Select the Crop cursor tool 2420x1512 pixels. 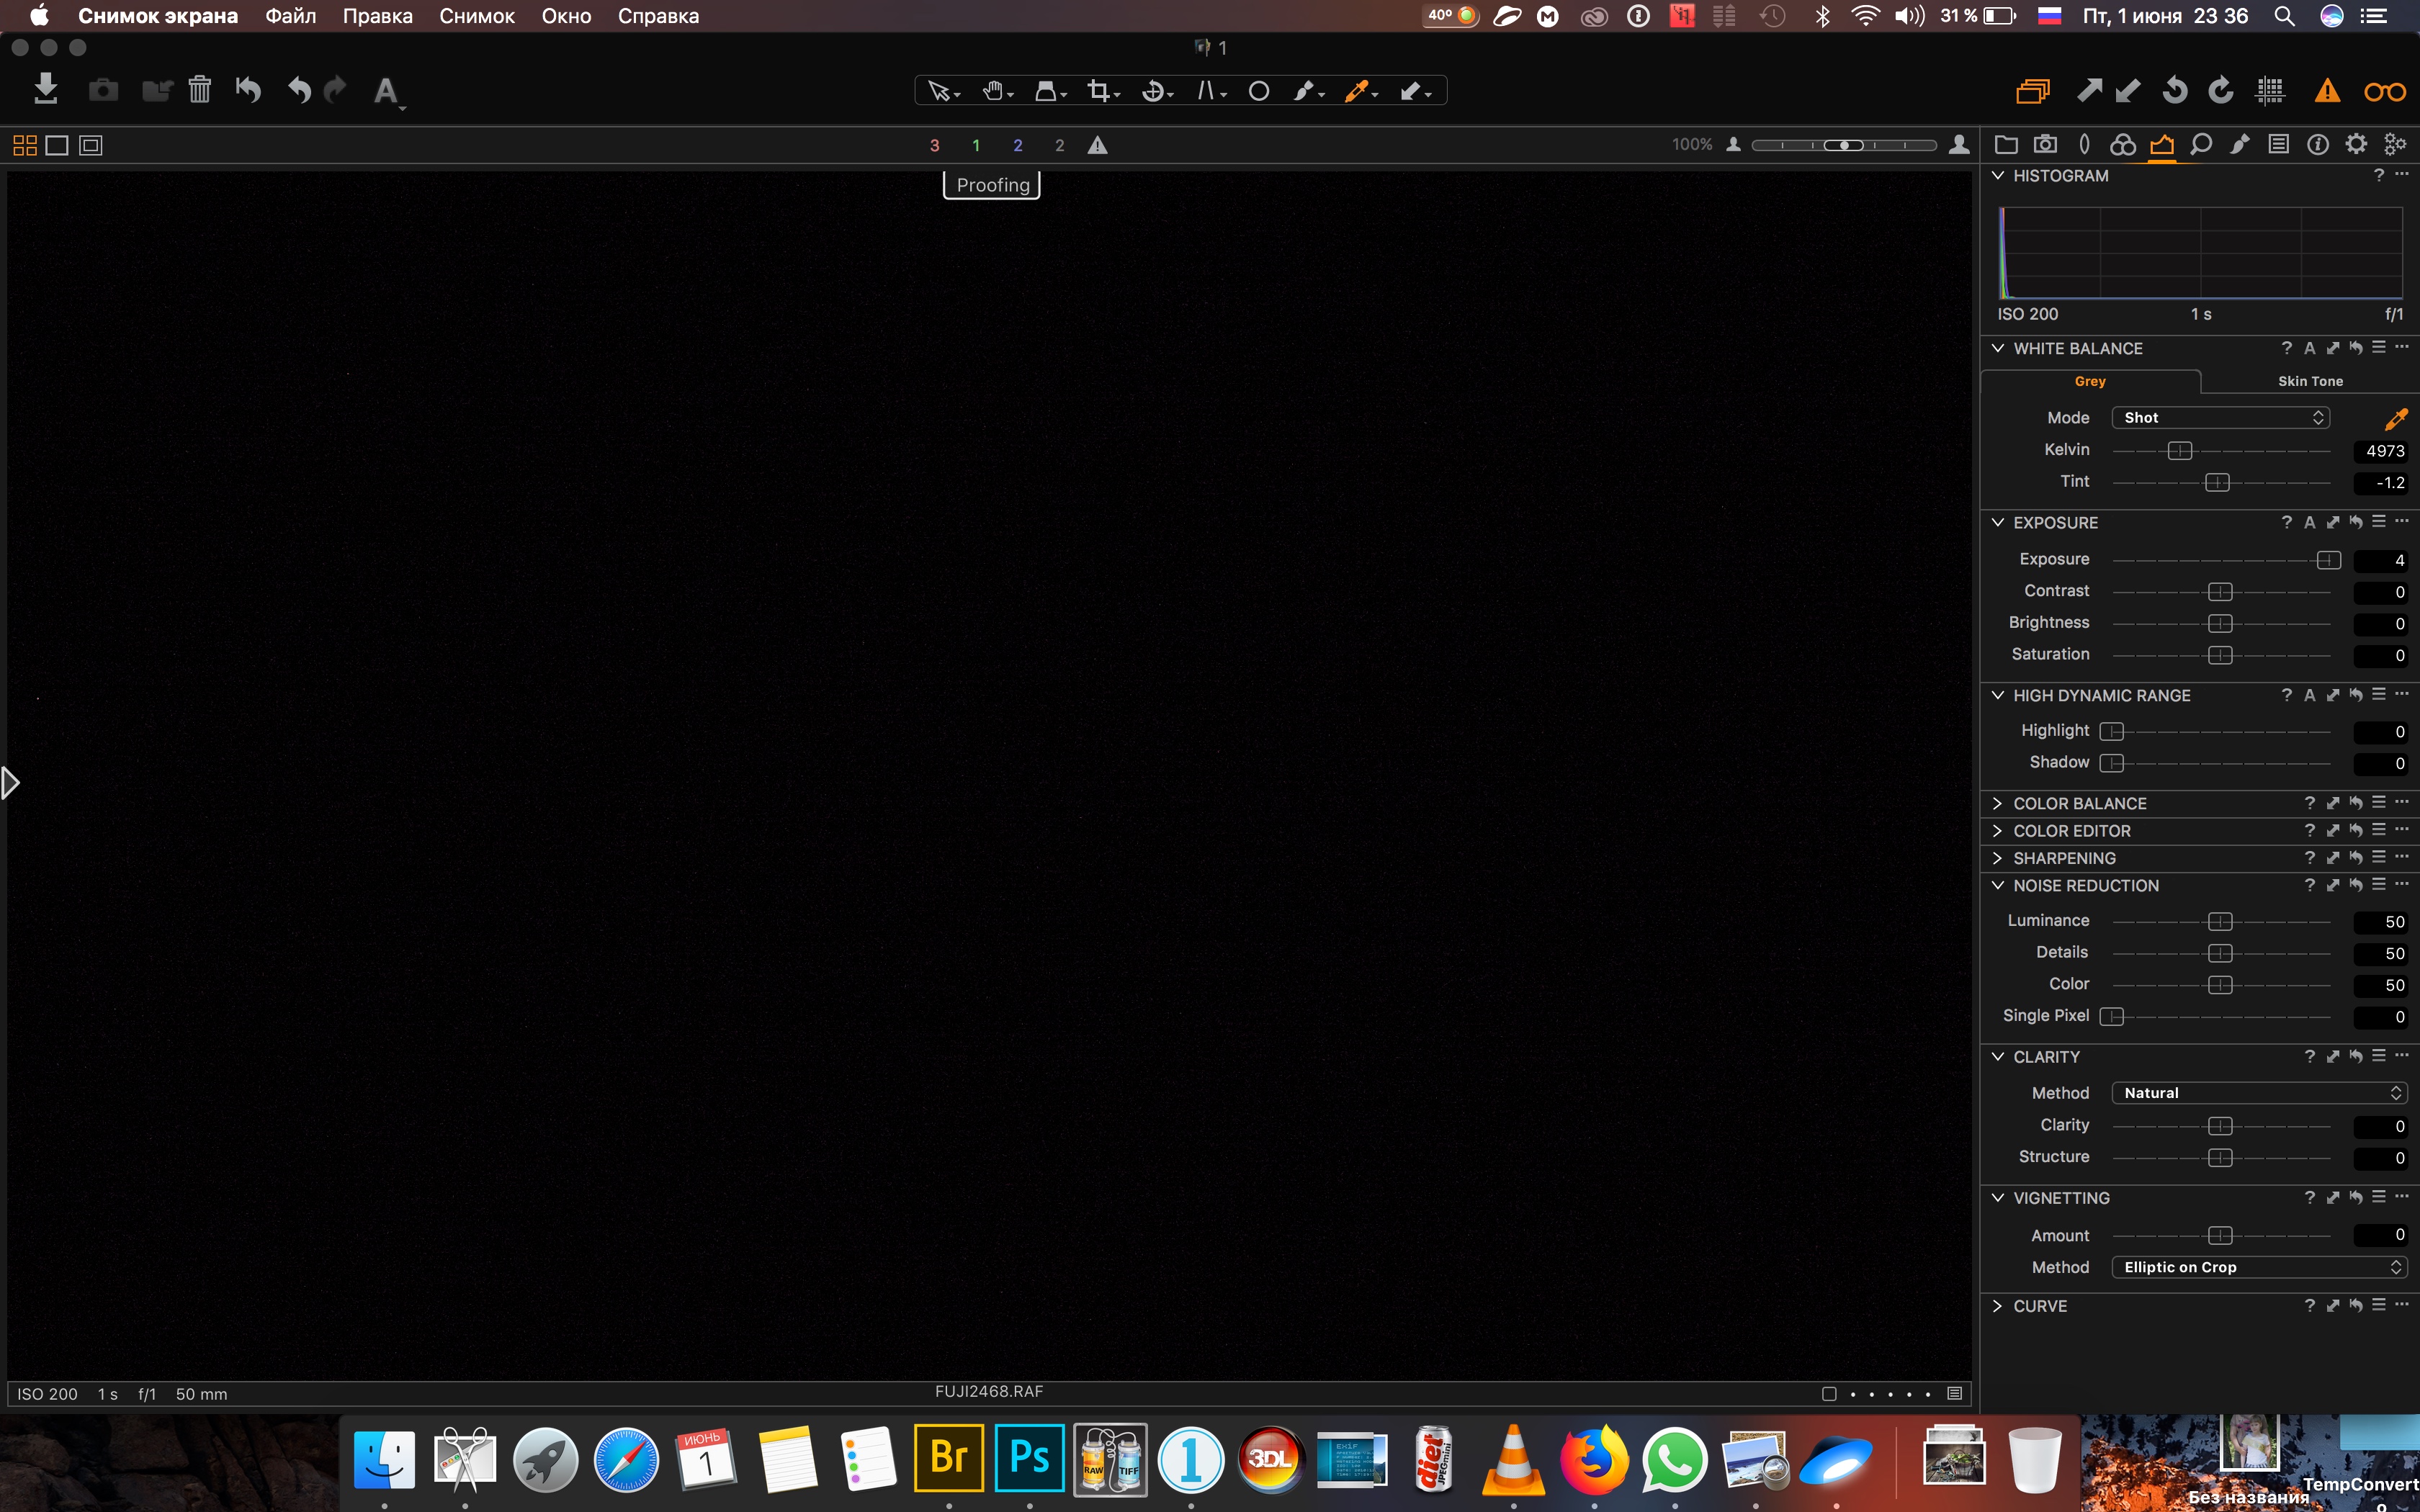(1103, 91)
